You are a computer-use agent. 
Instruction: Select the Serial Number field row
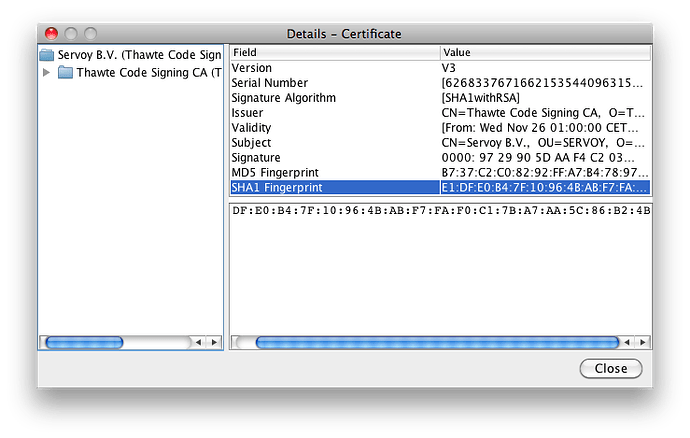pos(440,83)
